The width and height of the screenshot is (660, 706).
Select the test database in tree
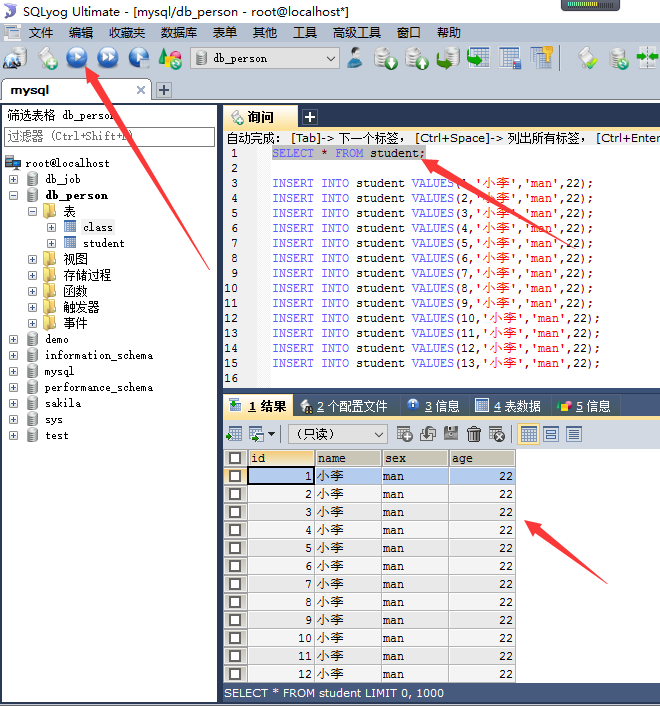click(x=57, y=435)
